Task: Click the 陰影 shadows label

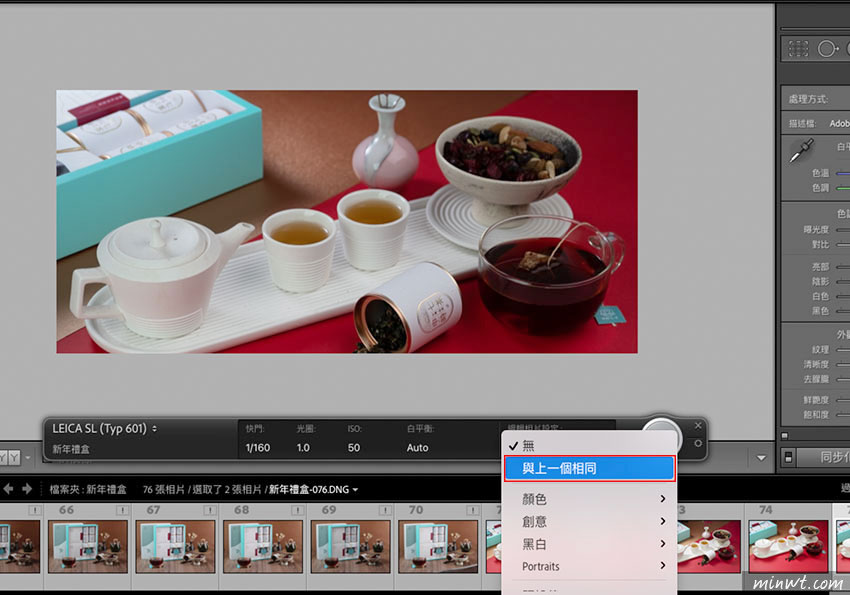Action: (x=820, y=281)
